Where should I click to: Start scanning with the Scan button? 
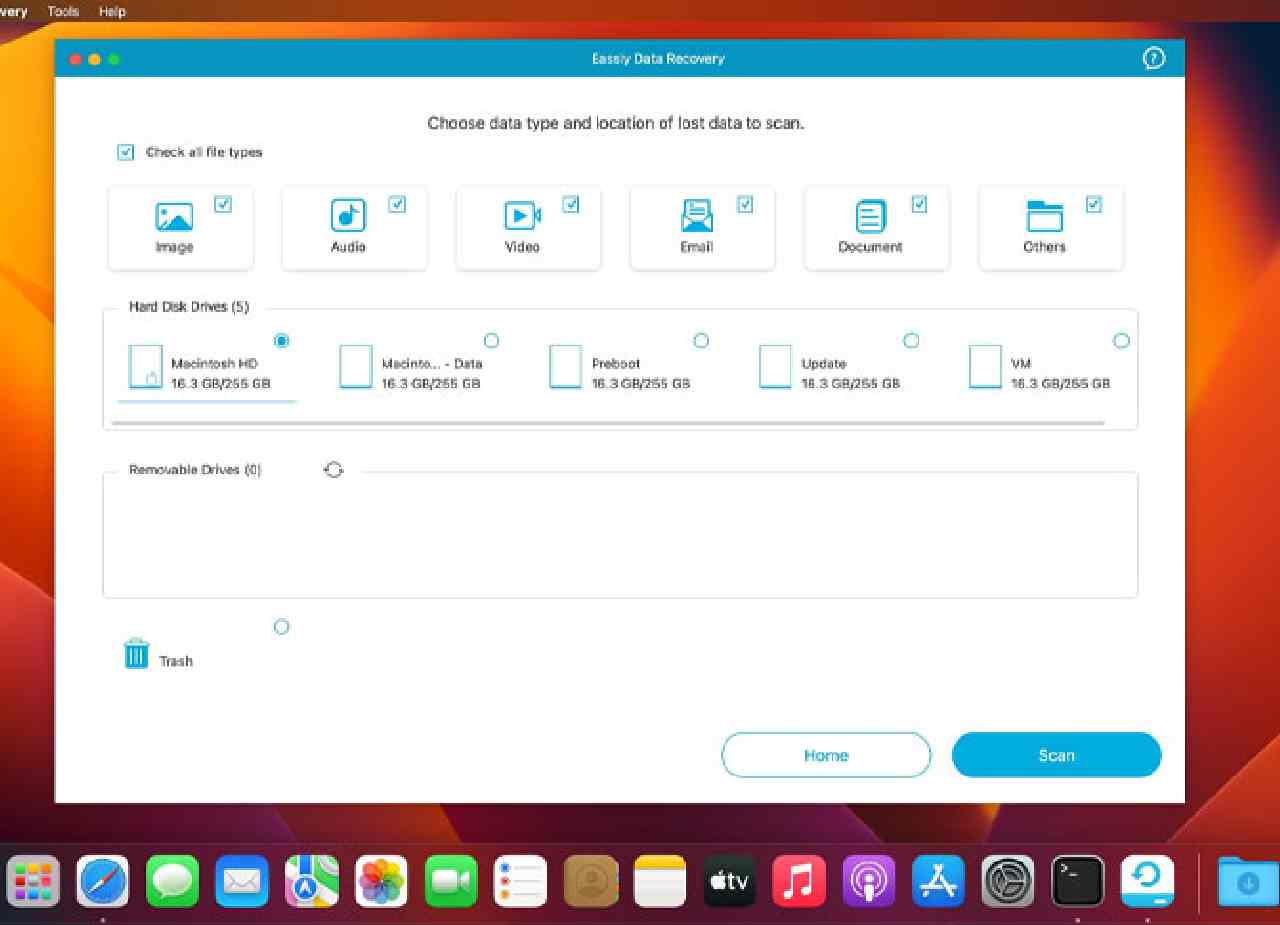point(1056,755)
